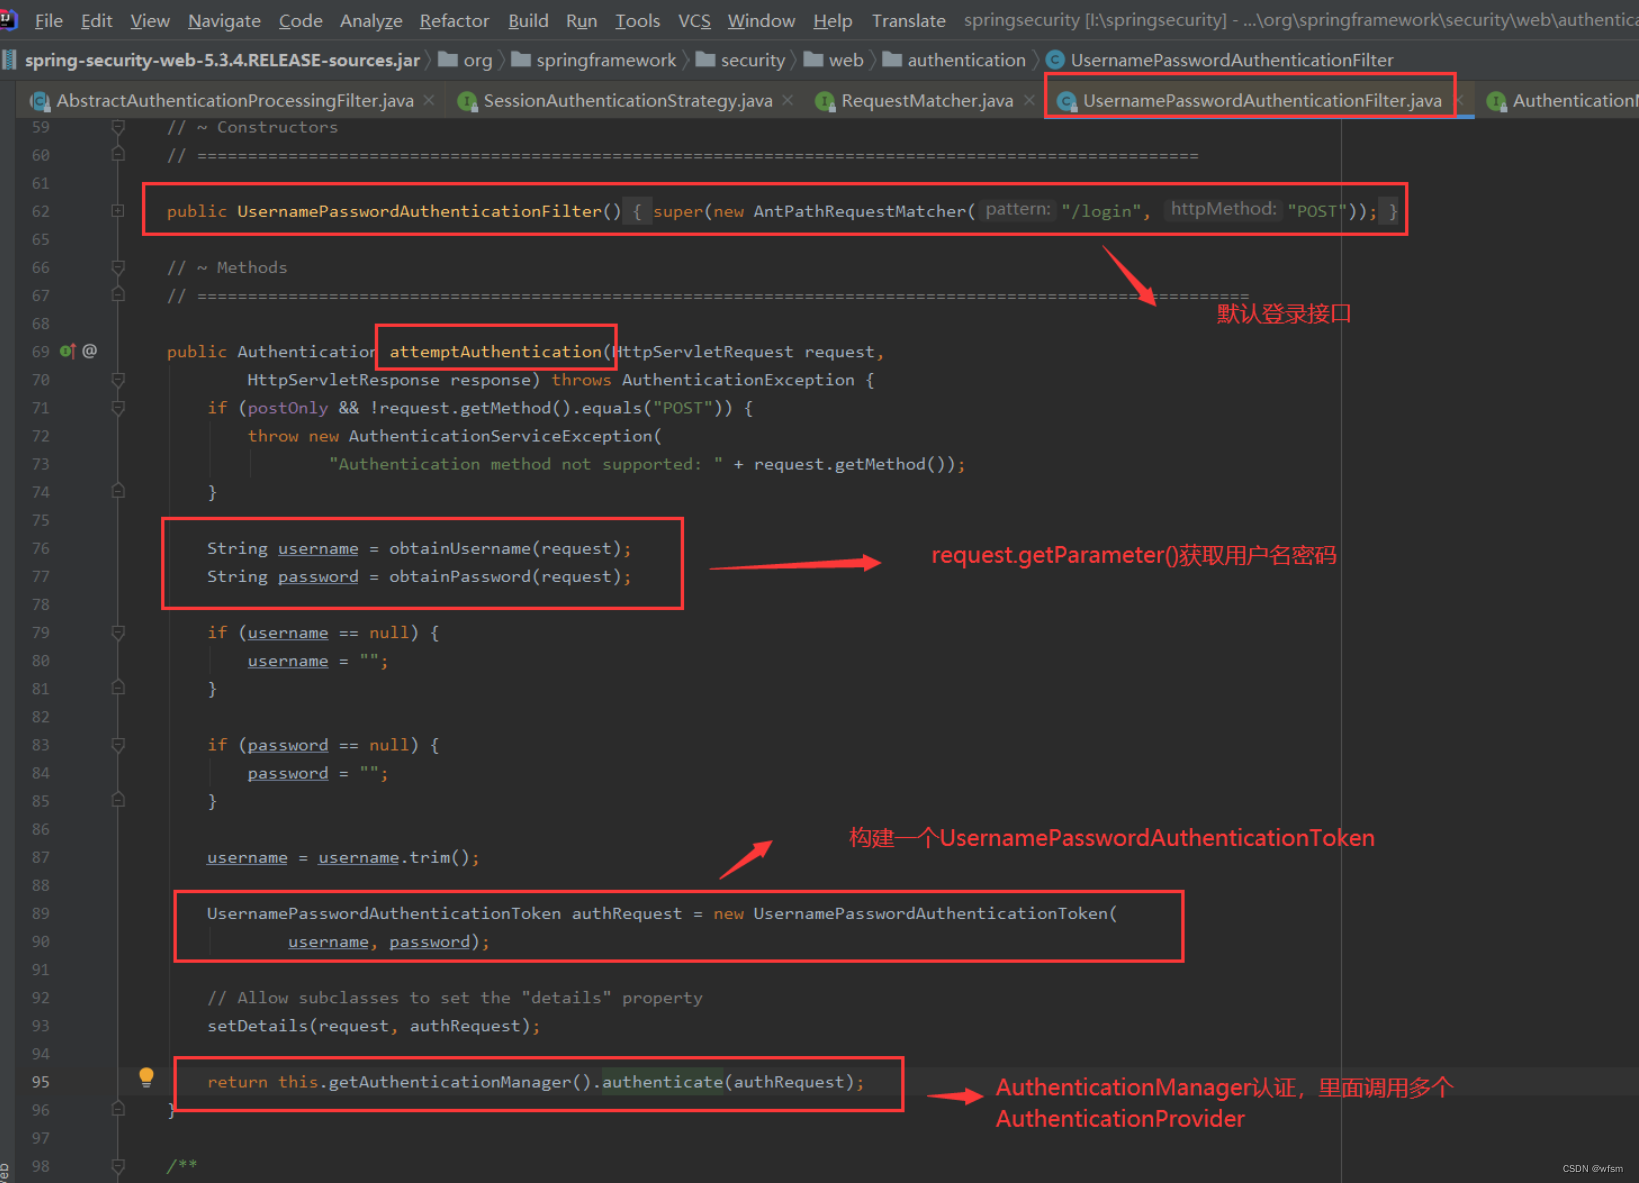The height and width of the screenshot is (1183, 1639).
Task: Collapse the postOnly if-block on line 71
Action: tap(118, 408)
